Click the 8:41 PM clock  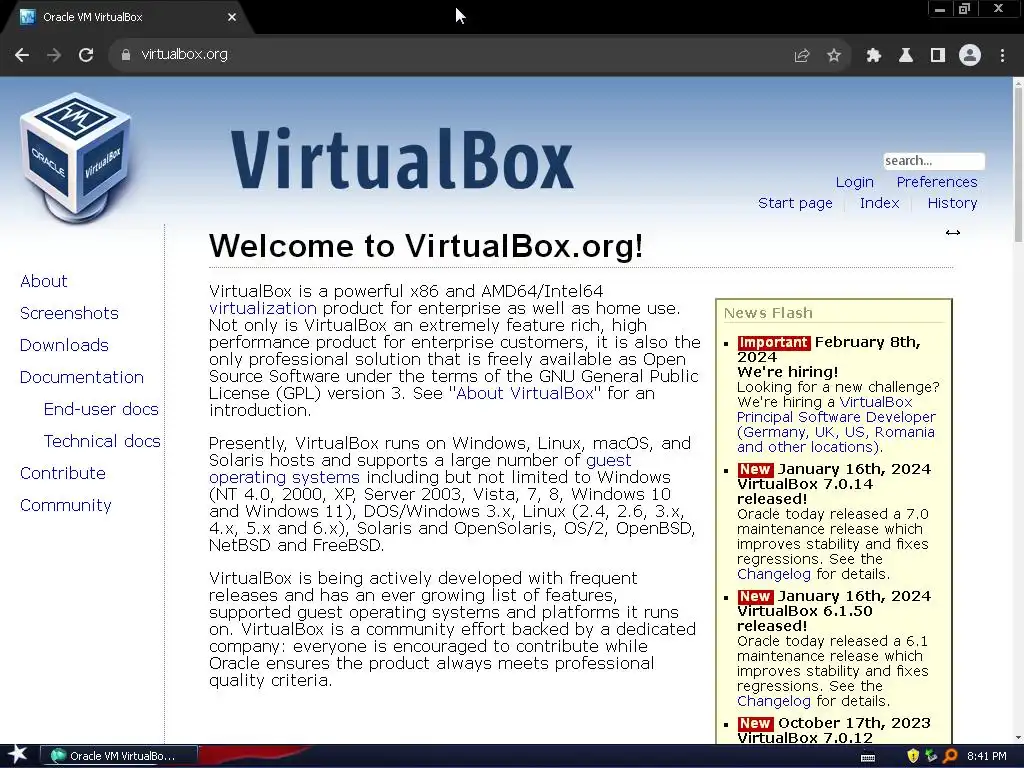[x=987, y=756]
